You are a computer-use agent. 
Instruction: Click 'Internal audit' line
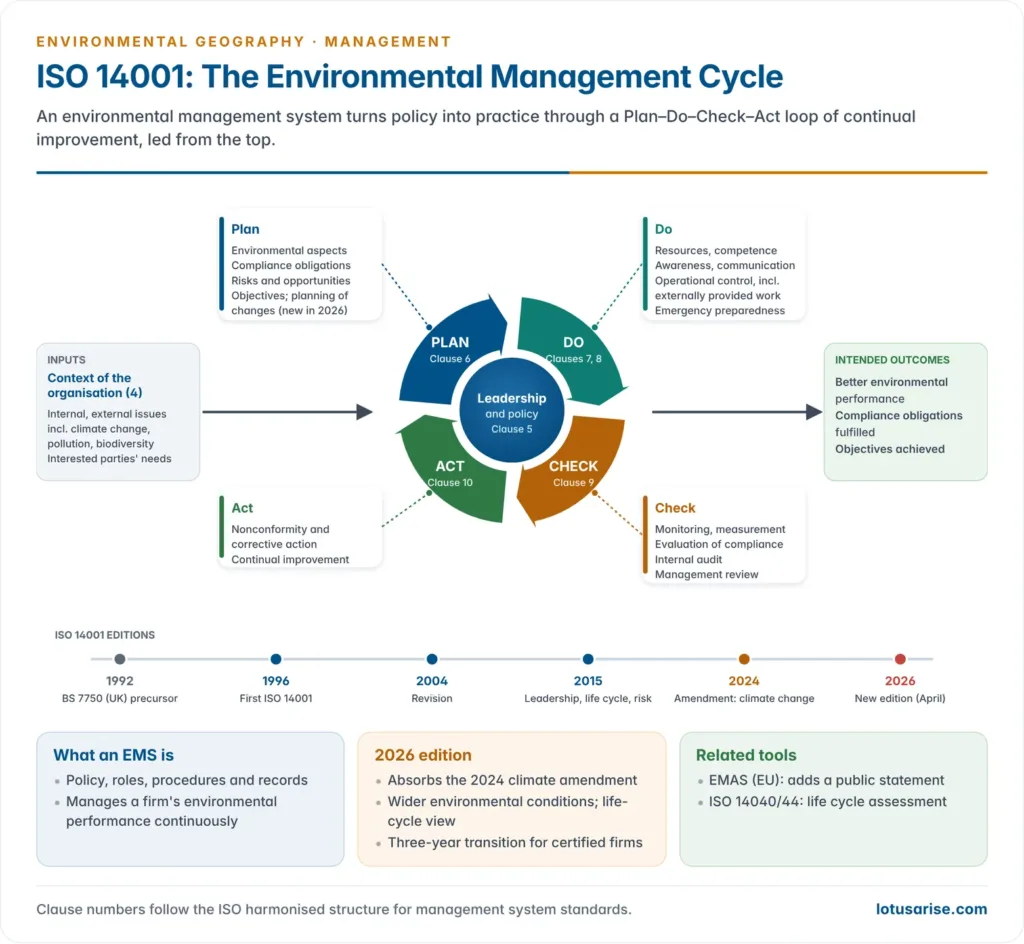[688, 559]
